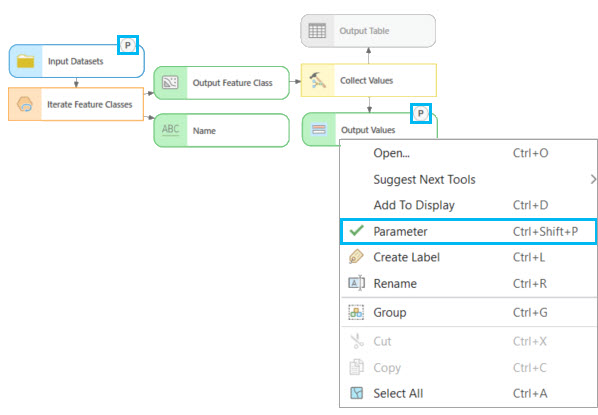This screenshot has width=598, height=415.
Task: Expand the Suggest Next Tools submenu arrow
Action: (593, 179)
